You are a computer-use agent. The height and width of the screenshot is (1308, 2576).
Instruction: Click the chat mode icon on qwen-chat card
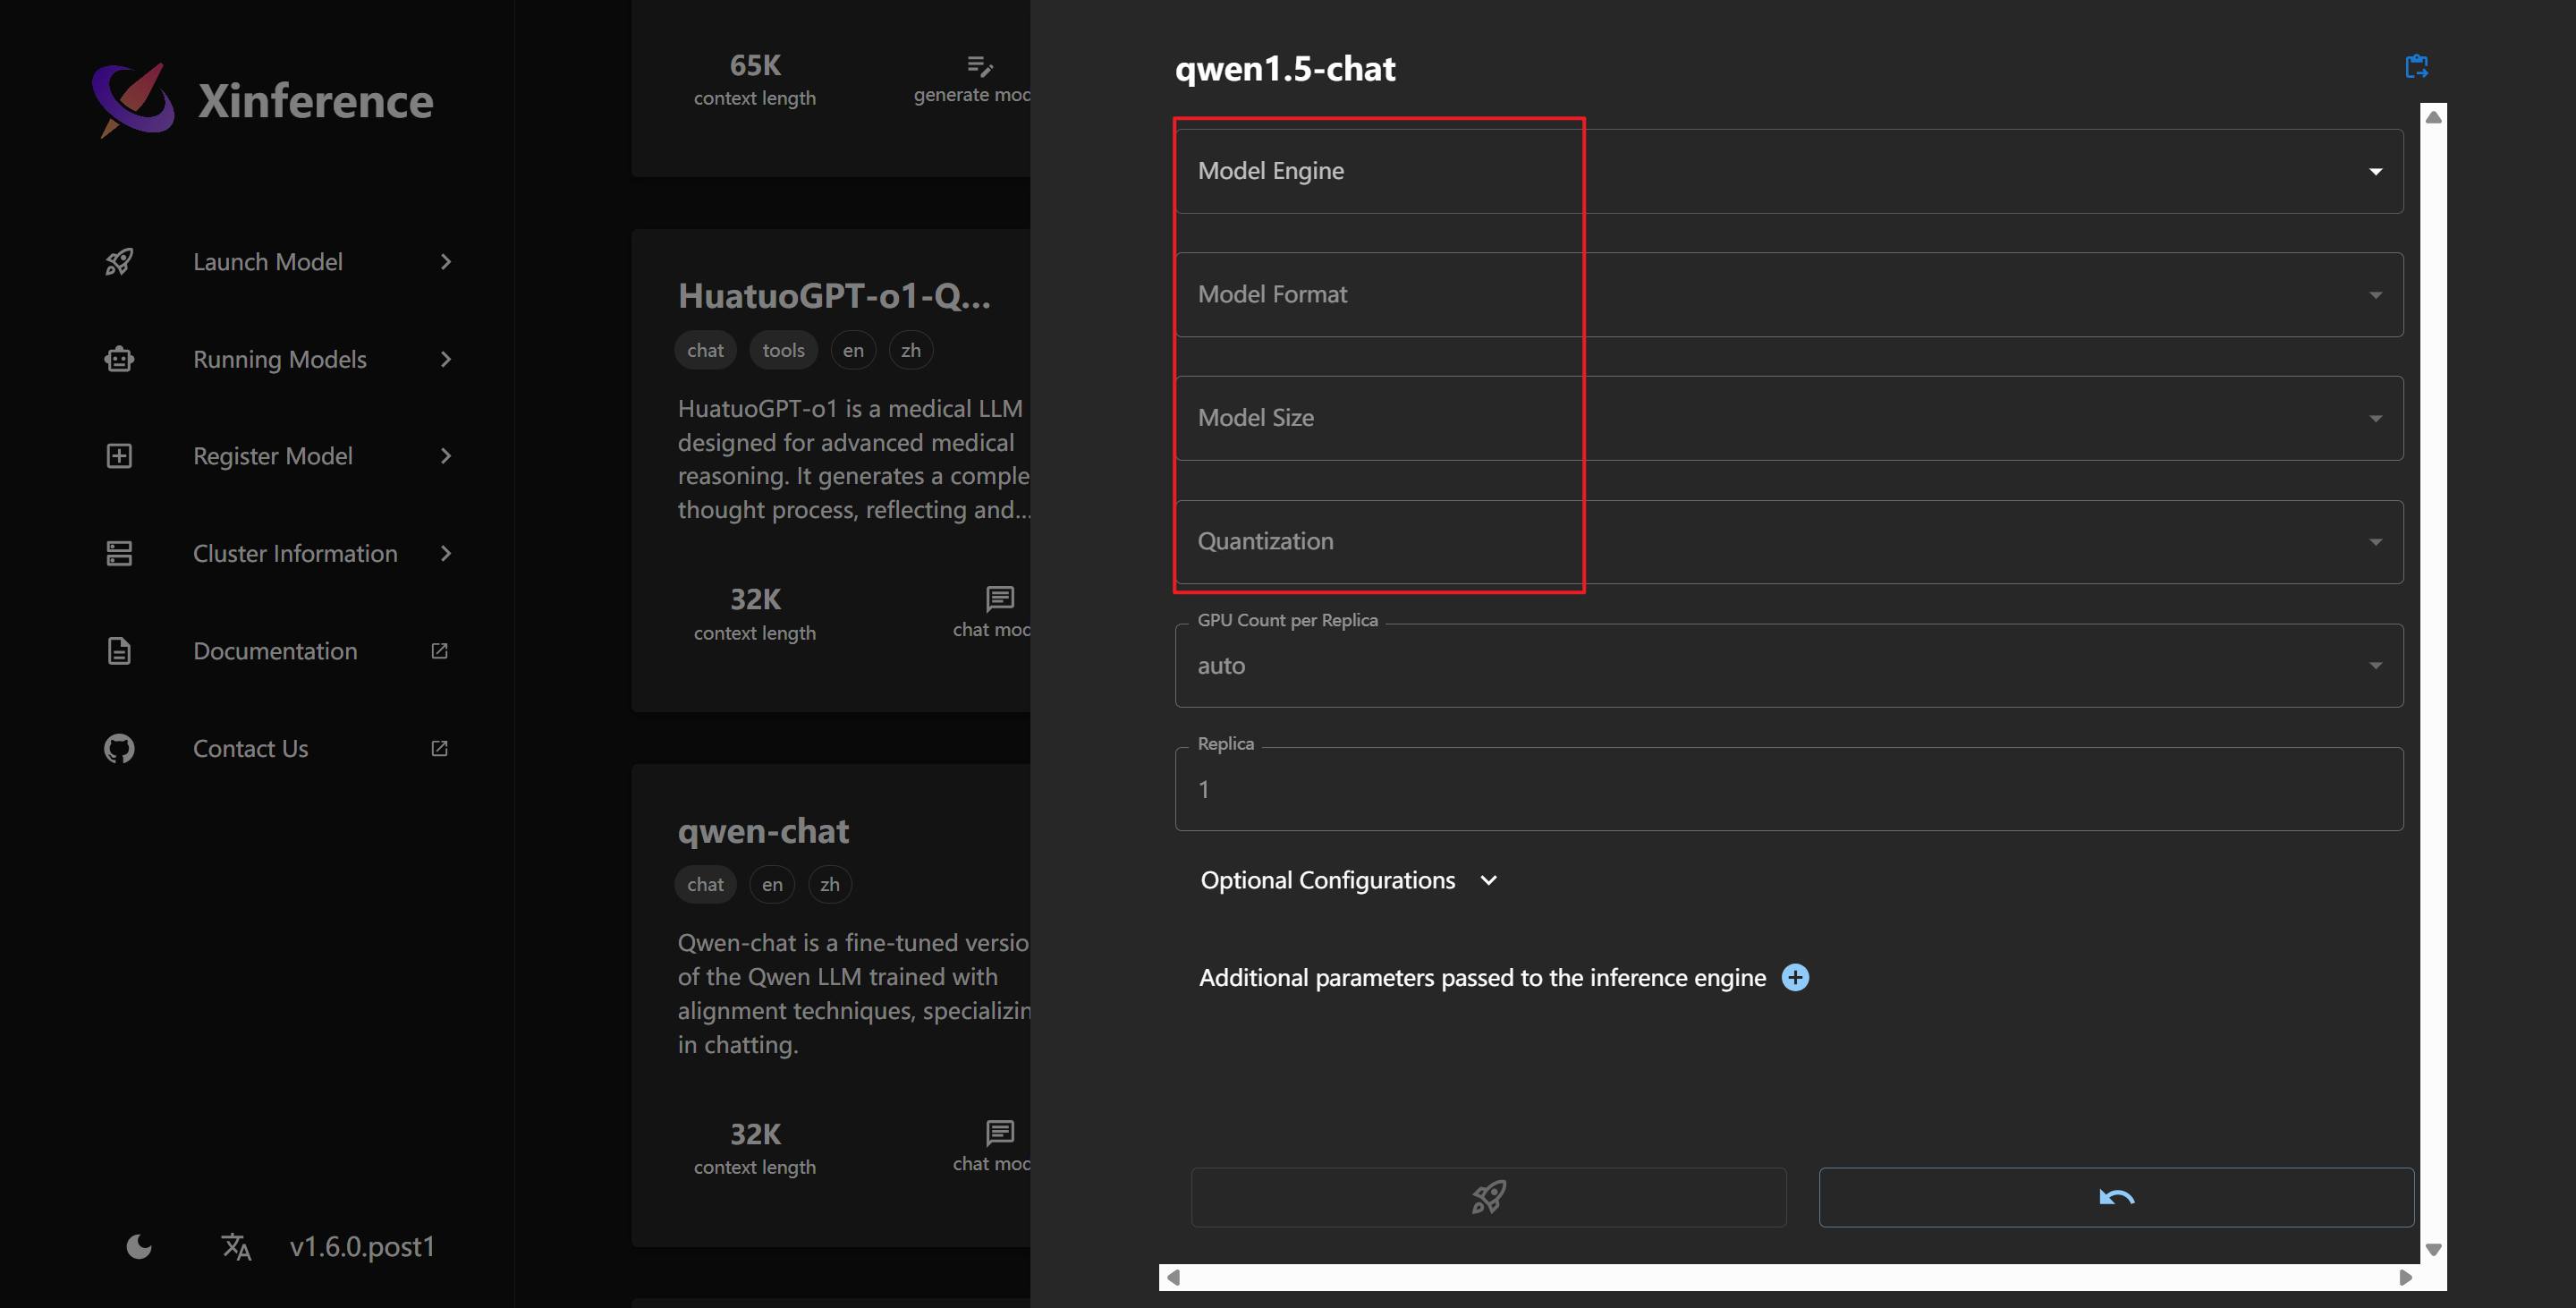click(x=1000, y=1132)
